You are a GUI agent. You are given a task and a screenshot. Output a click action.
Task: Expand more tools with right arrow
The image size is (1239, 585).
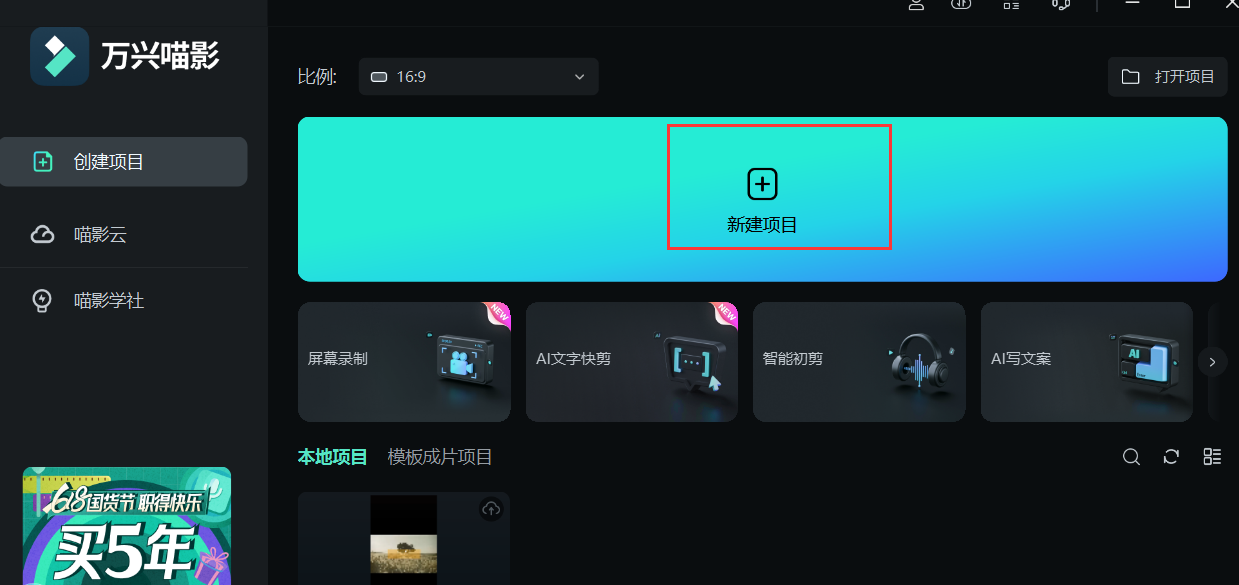pos(1211,362)
